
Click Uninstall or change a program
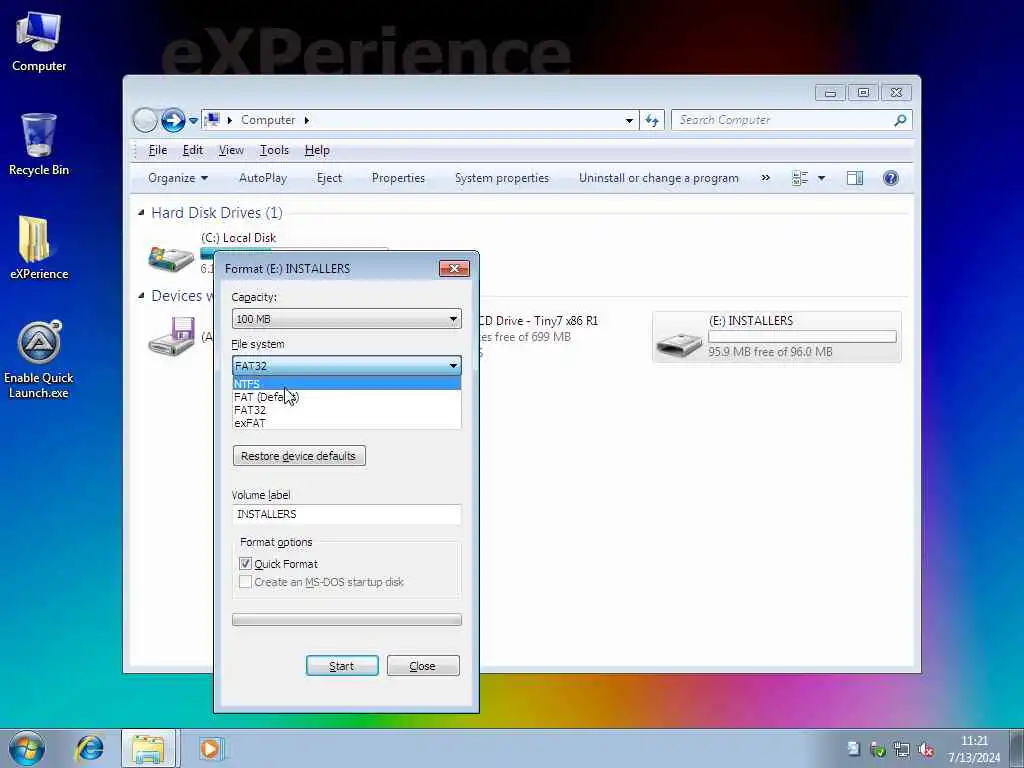coord(659,178)
